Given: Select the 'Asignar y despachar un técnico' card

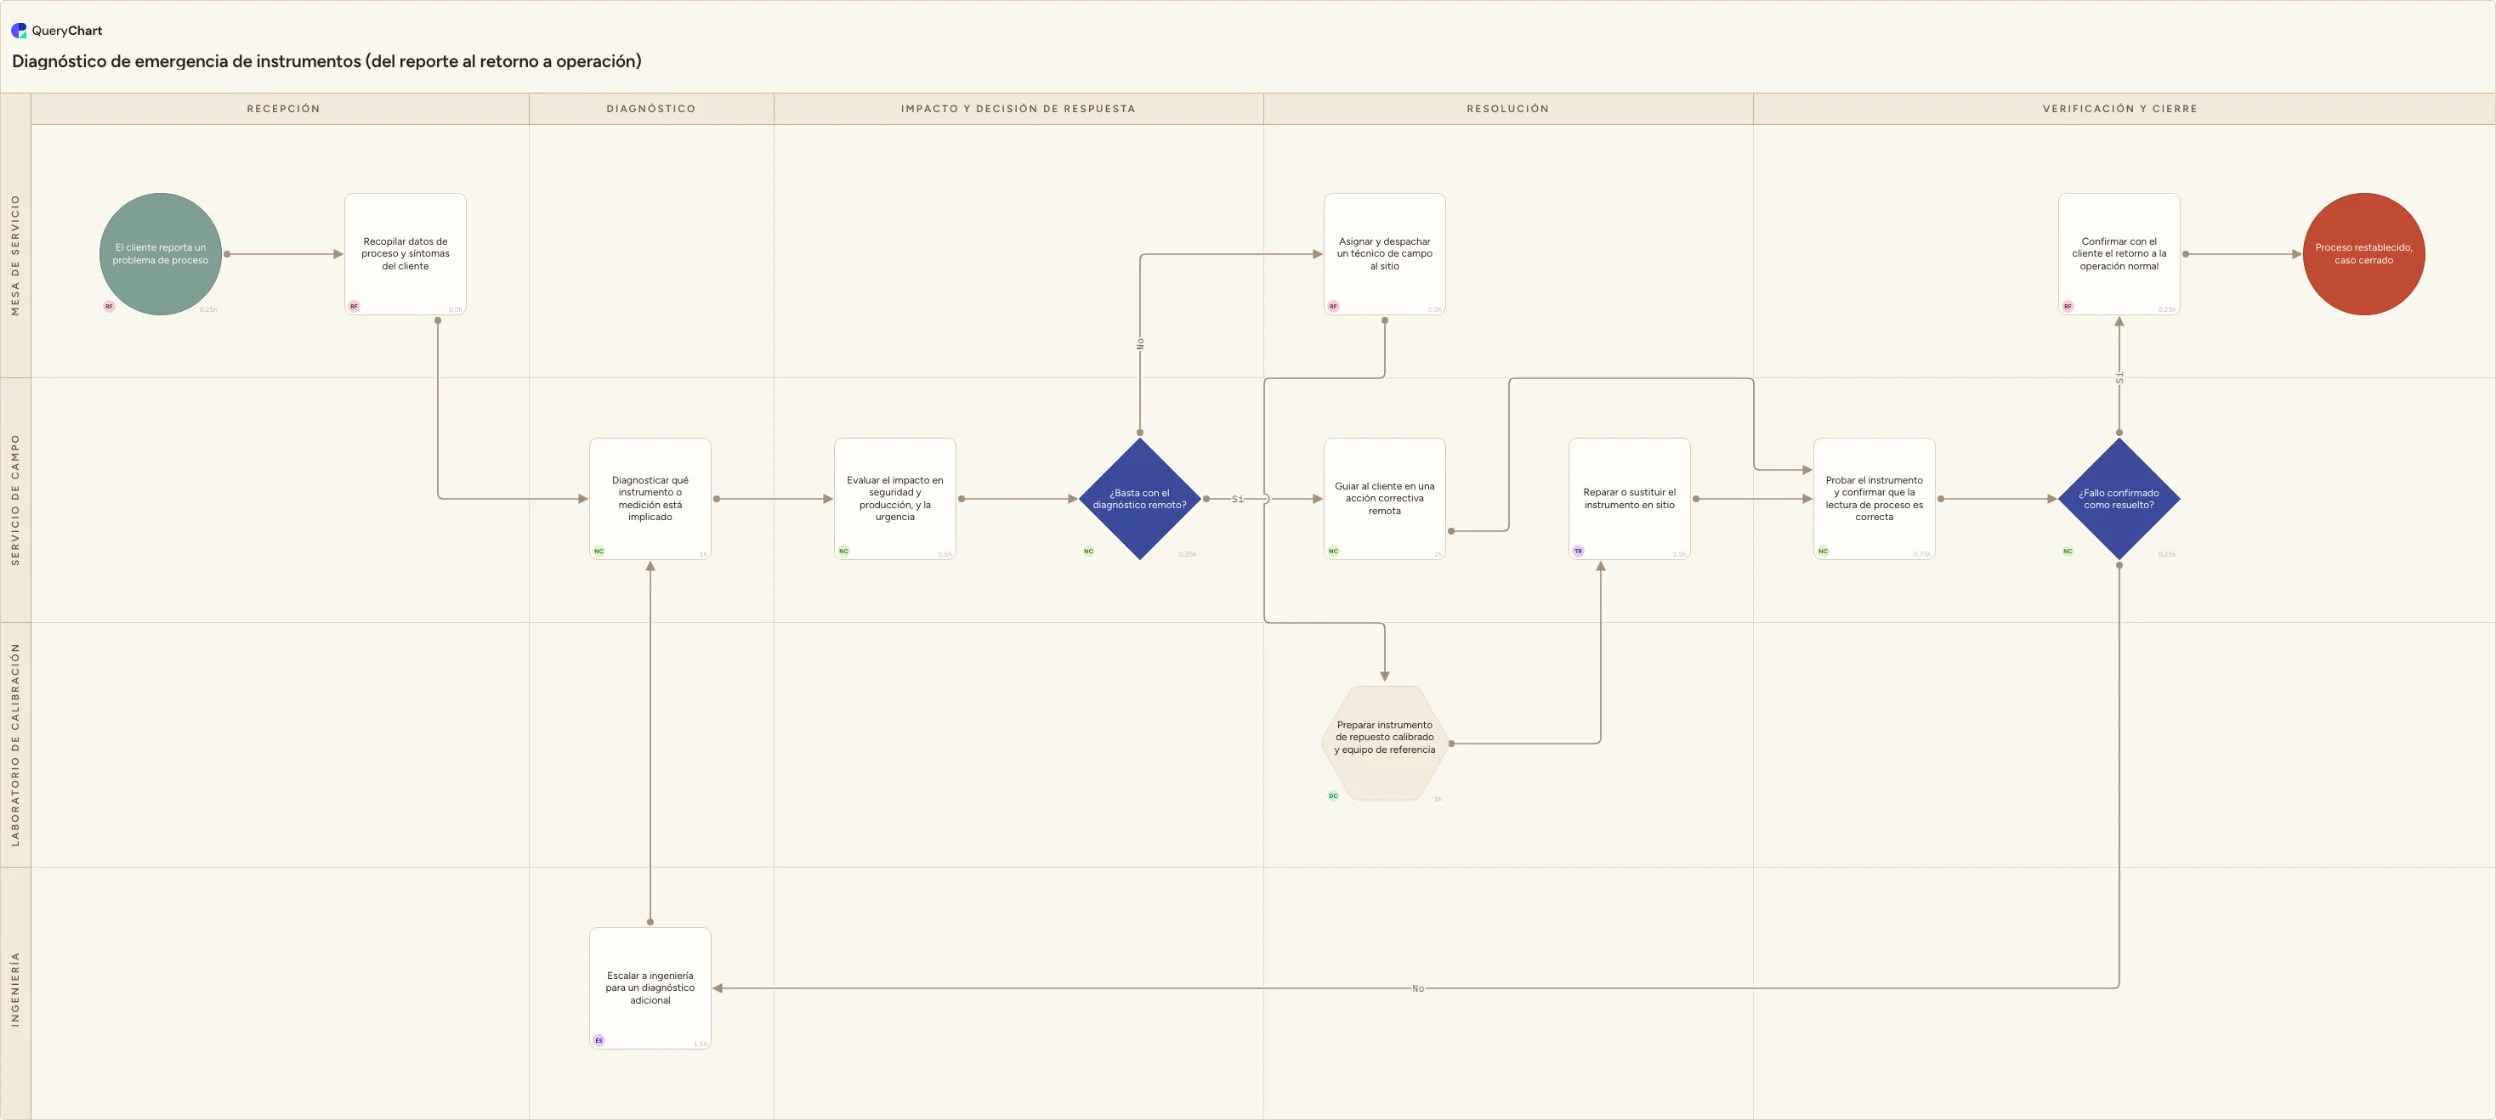Looking at the screenshot, I should [x=1385, y=254].
